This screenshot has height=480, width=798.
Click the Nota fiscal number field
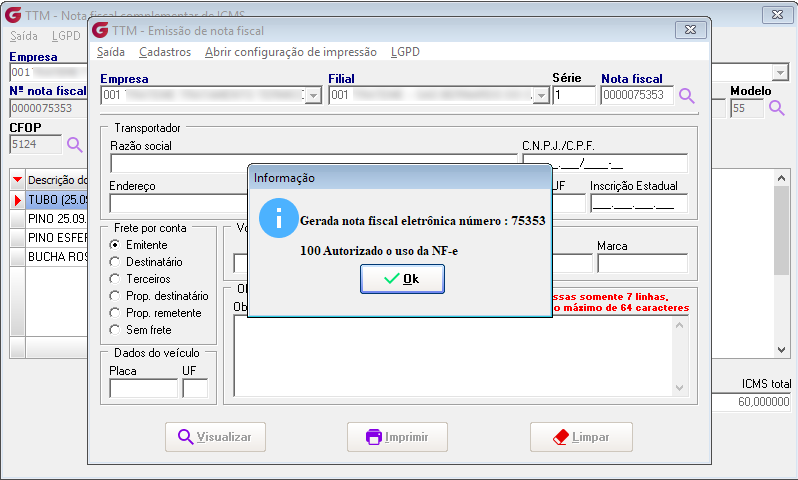(637, 95)
